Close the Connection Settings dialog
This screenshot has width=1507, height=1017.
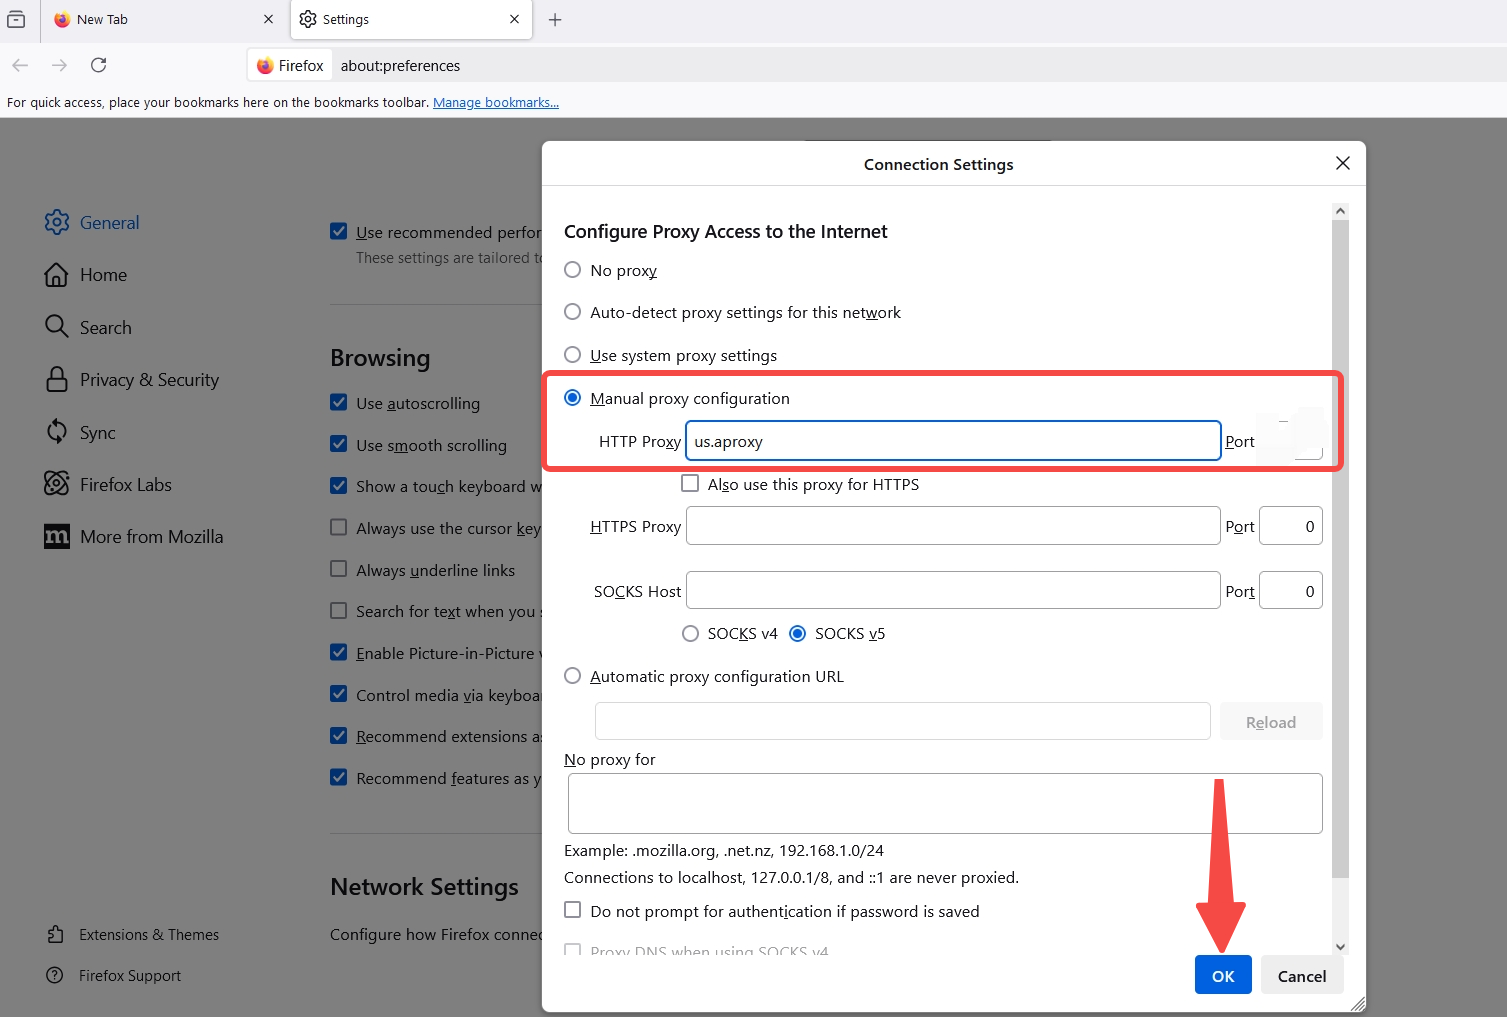coord(1343,163)
